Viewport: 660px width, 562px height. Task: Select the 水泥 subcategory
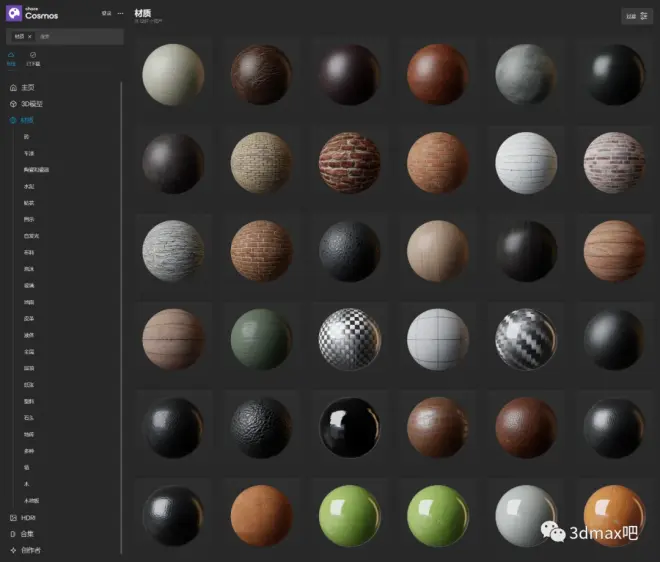[x=29, y=186]
